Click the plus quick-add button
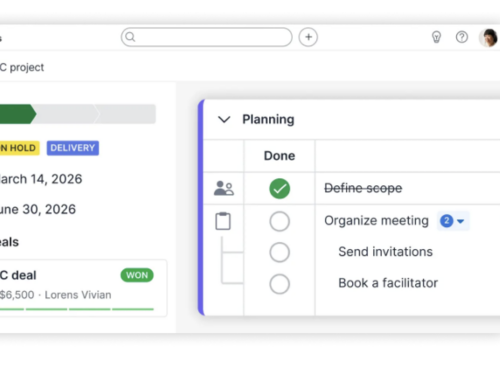Image resolution: width=500 pixels, height=383 pixels. click(308, 37)
